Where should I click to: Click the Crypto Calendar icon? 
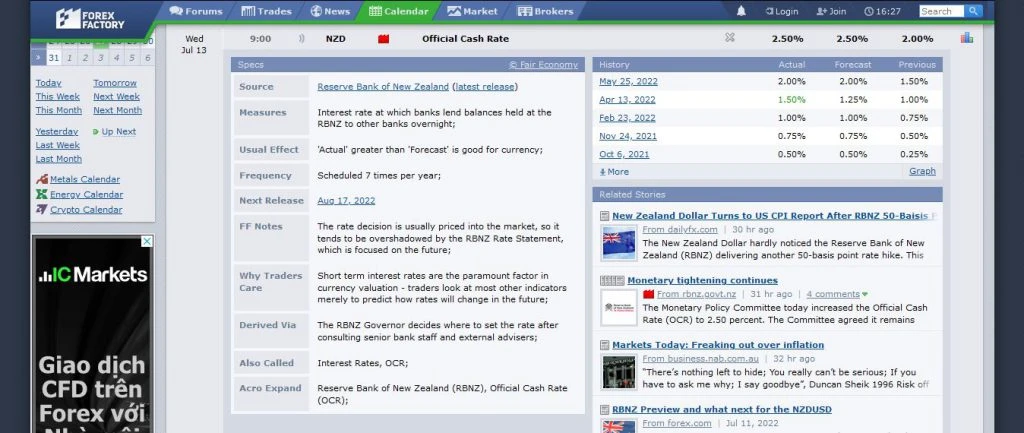tap(42, 209)
